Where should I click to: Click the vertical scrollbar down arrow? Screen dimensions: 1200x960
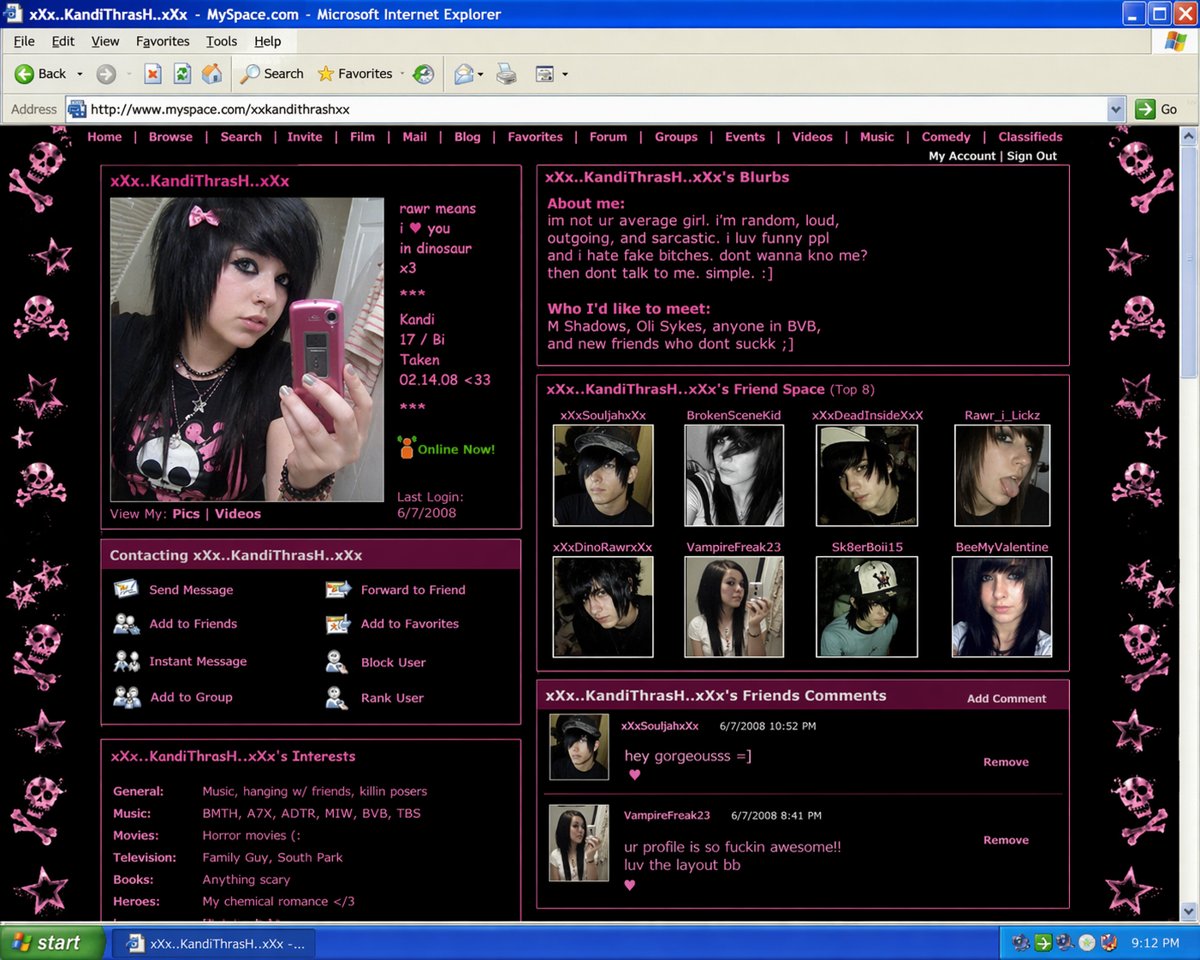[x=1190, y=912]
